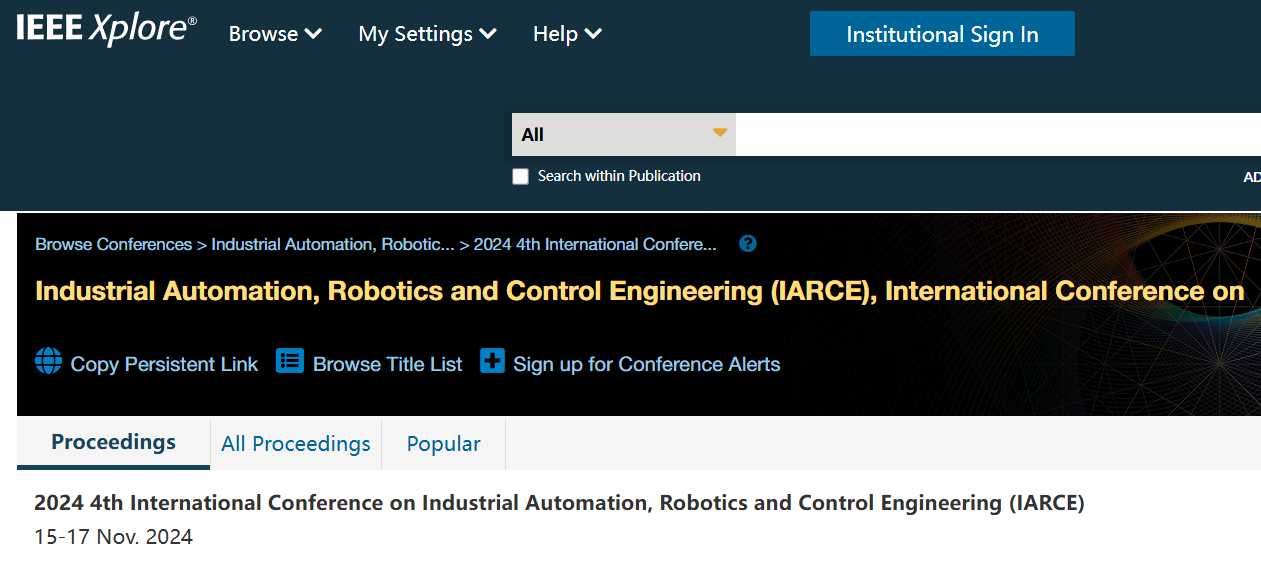Click the Copy Persistent Link text
The height and width of the screenshot is (570, 1261).
(x=164, y=364)
